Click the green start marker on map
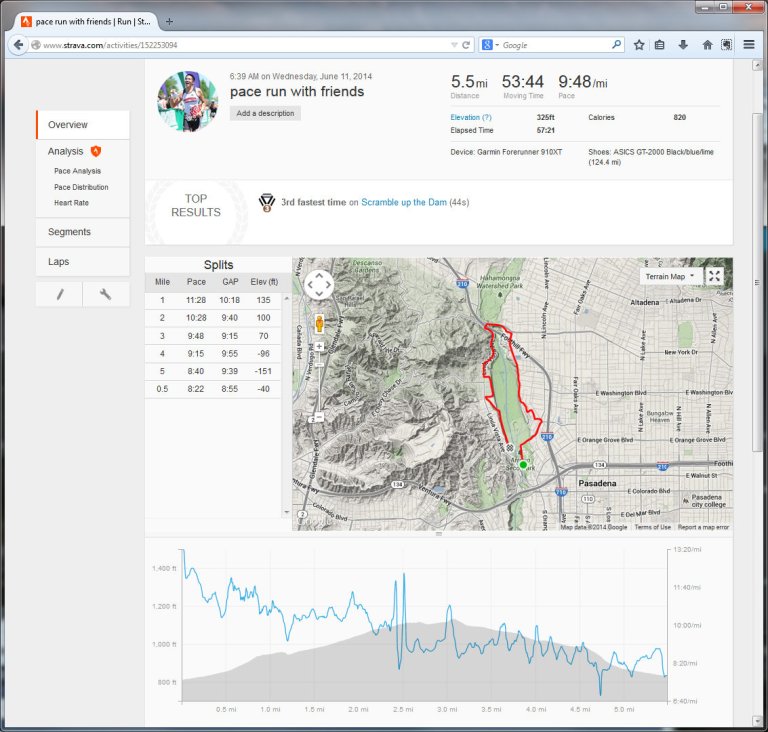768x732 pixels. [523, 464]
